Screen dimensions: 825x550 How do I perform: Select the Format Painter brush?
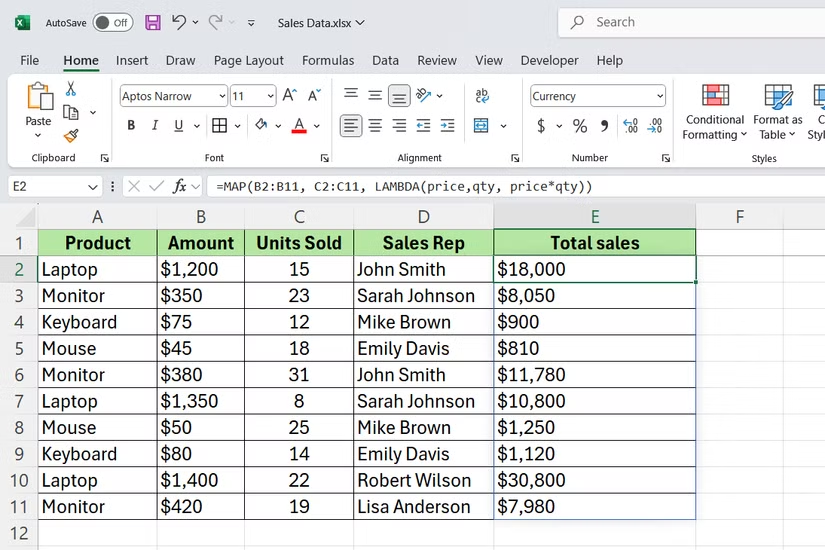coord(71,136)
